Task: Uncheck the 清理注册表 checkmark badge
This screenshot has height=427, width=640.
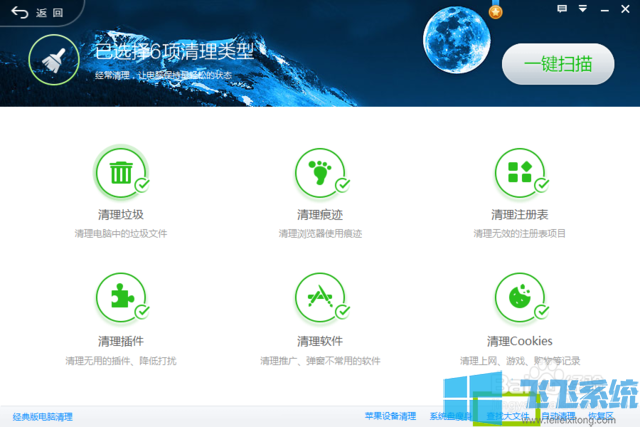Action: [x=542, y=185]
